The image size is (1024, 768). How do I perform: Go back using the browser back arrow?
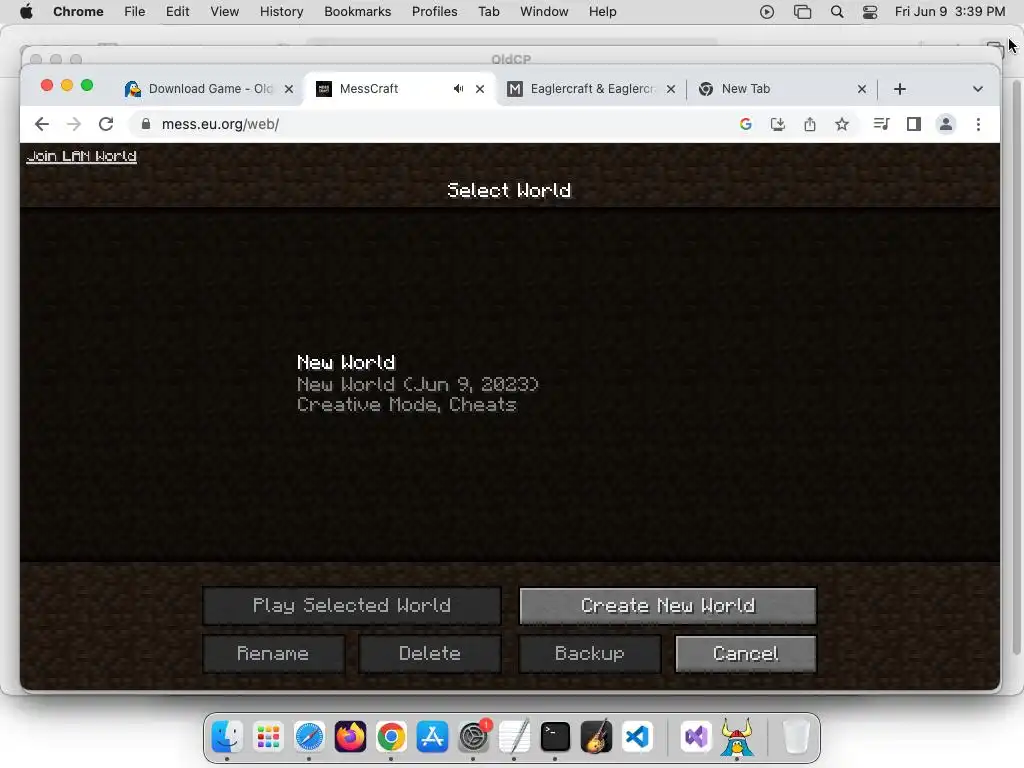[x=42, y=124]
